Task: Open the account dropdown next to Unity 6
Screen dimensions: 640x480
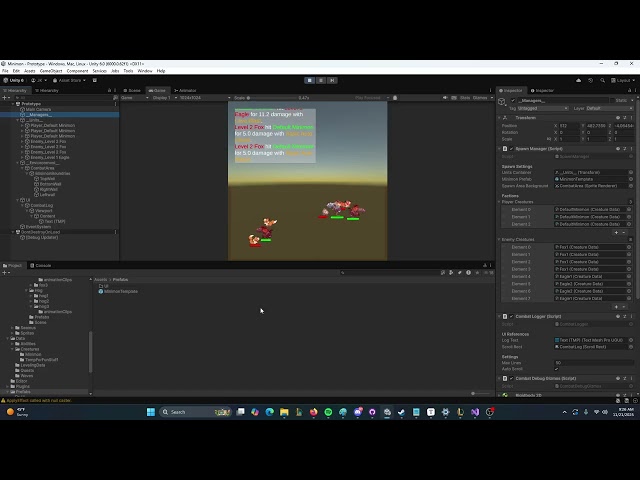Action: 39,80
